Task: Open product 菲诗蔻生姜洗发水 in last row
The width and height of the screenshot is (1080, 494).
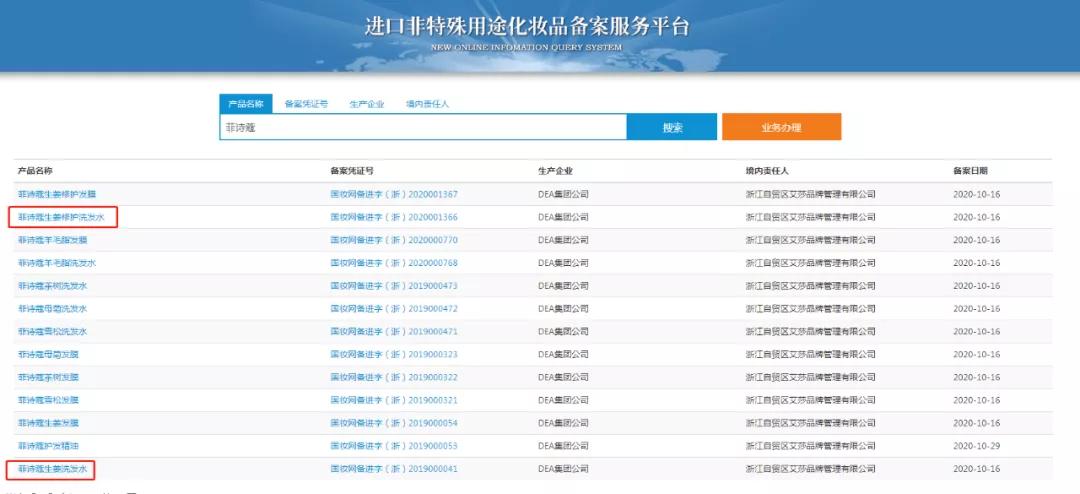Action: (x=52, y=469)
